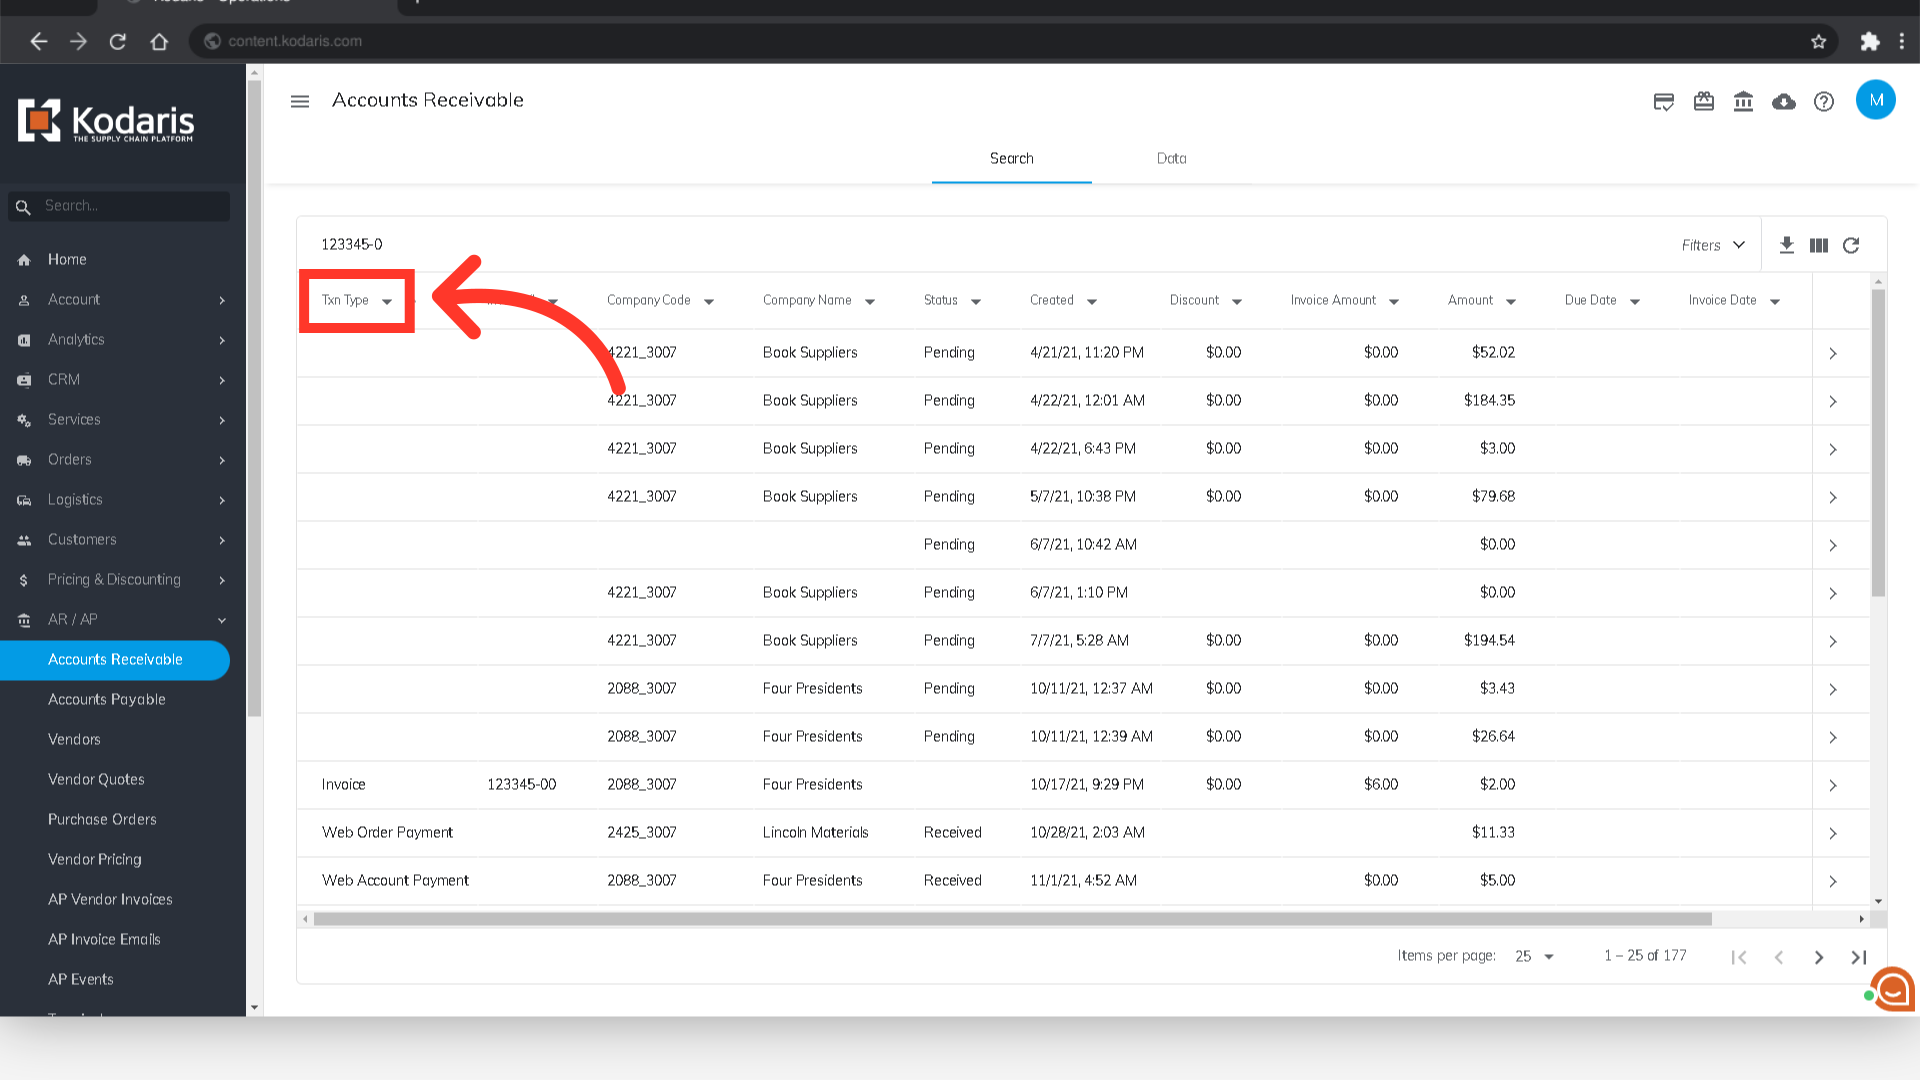
Task: Expand the Filters dropdown
Action: (1712, 245)
